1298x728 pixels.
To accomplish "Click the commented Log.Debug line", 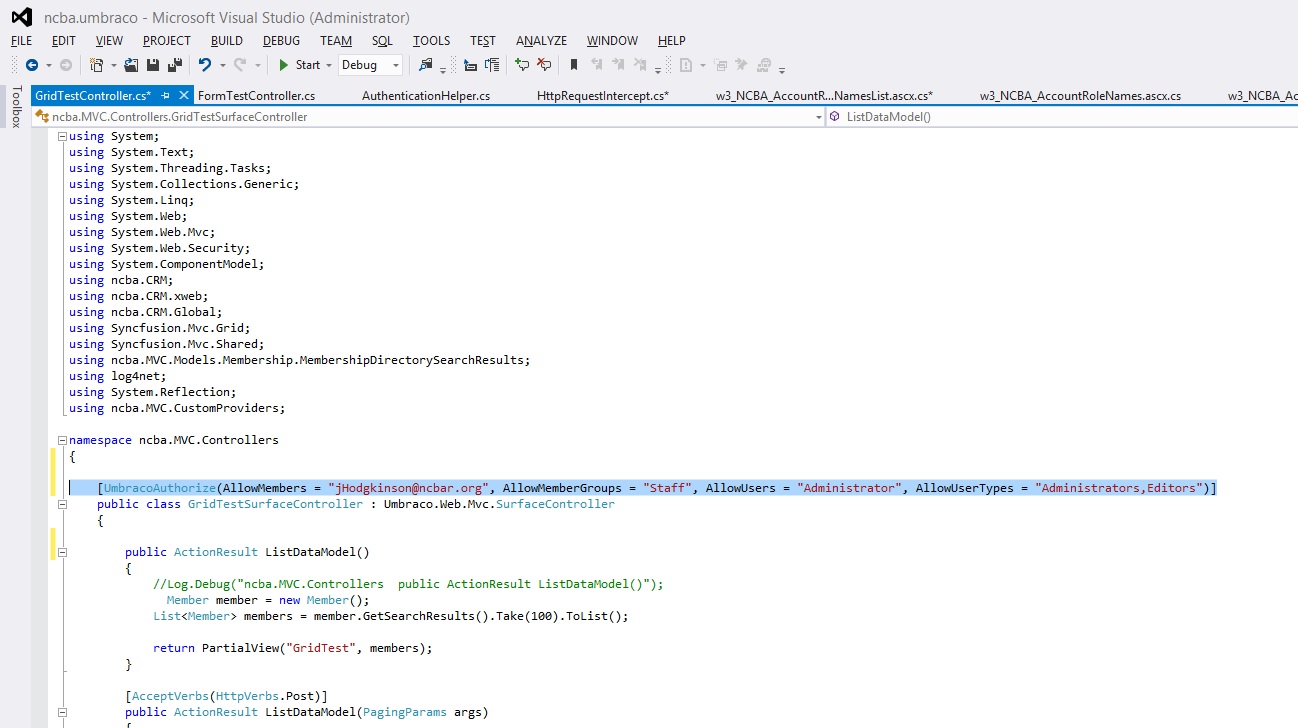I will click(408, 584).
